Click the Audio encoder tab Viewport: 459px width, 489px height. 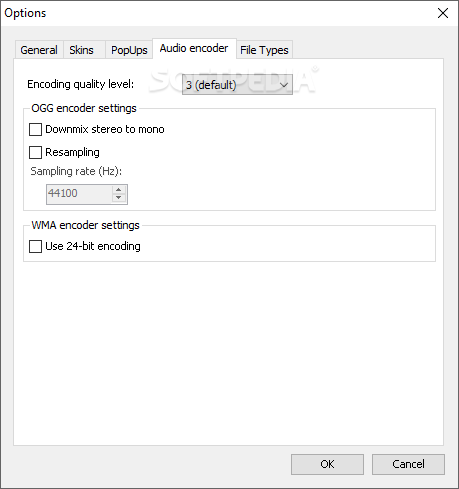pos(194,49)
